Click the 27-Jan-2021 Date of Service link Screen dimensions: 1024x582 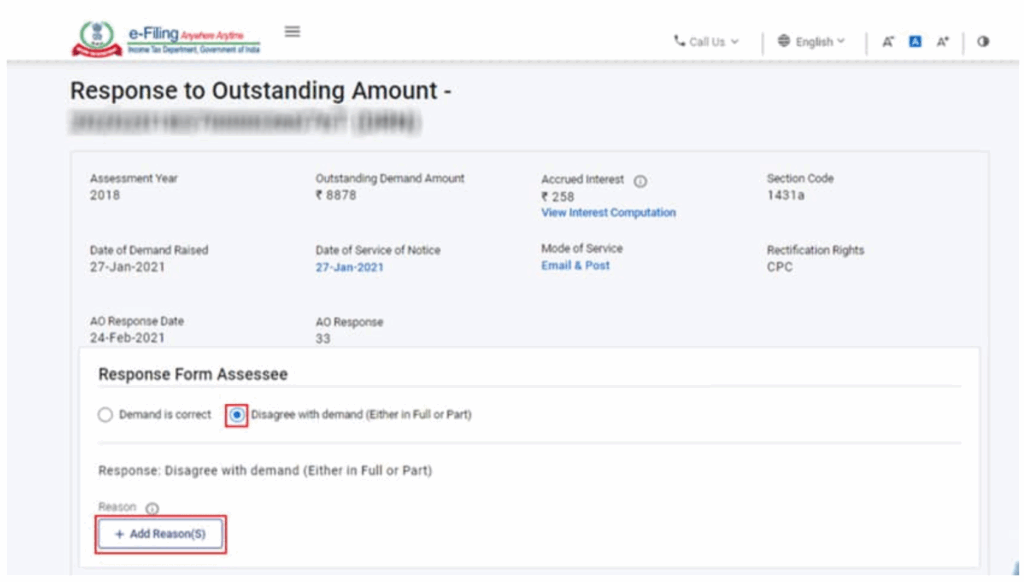point(349,268)
